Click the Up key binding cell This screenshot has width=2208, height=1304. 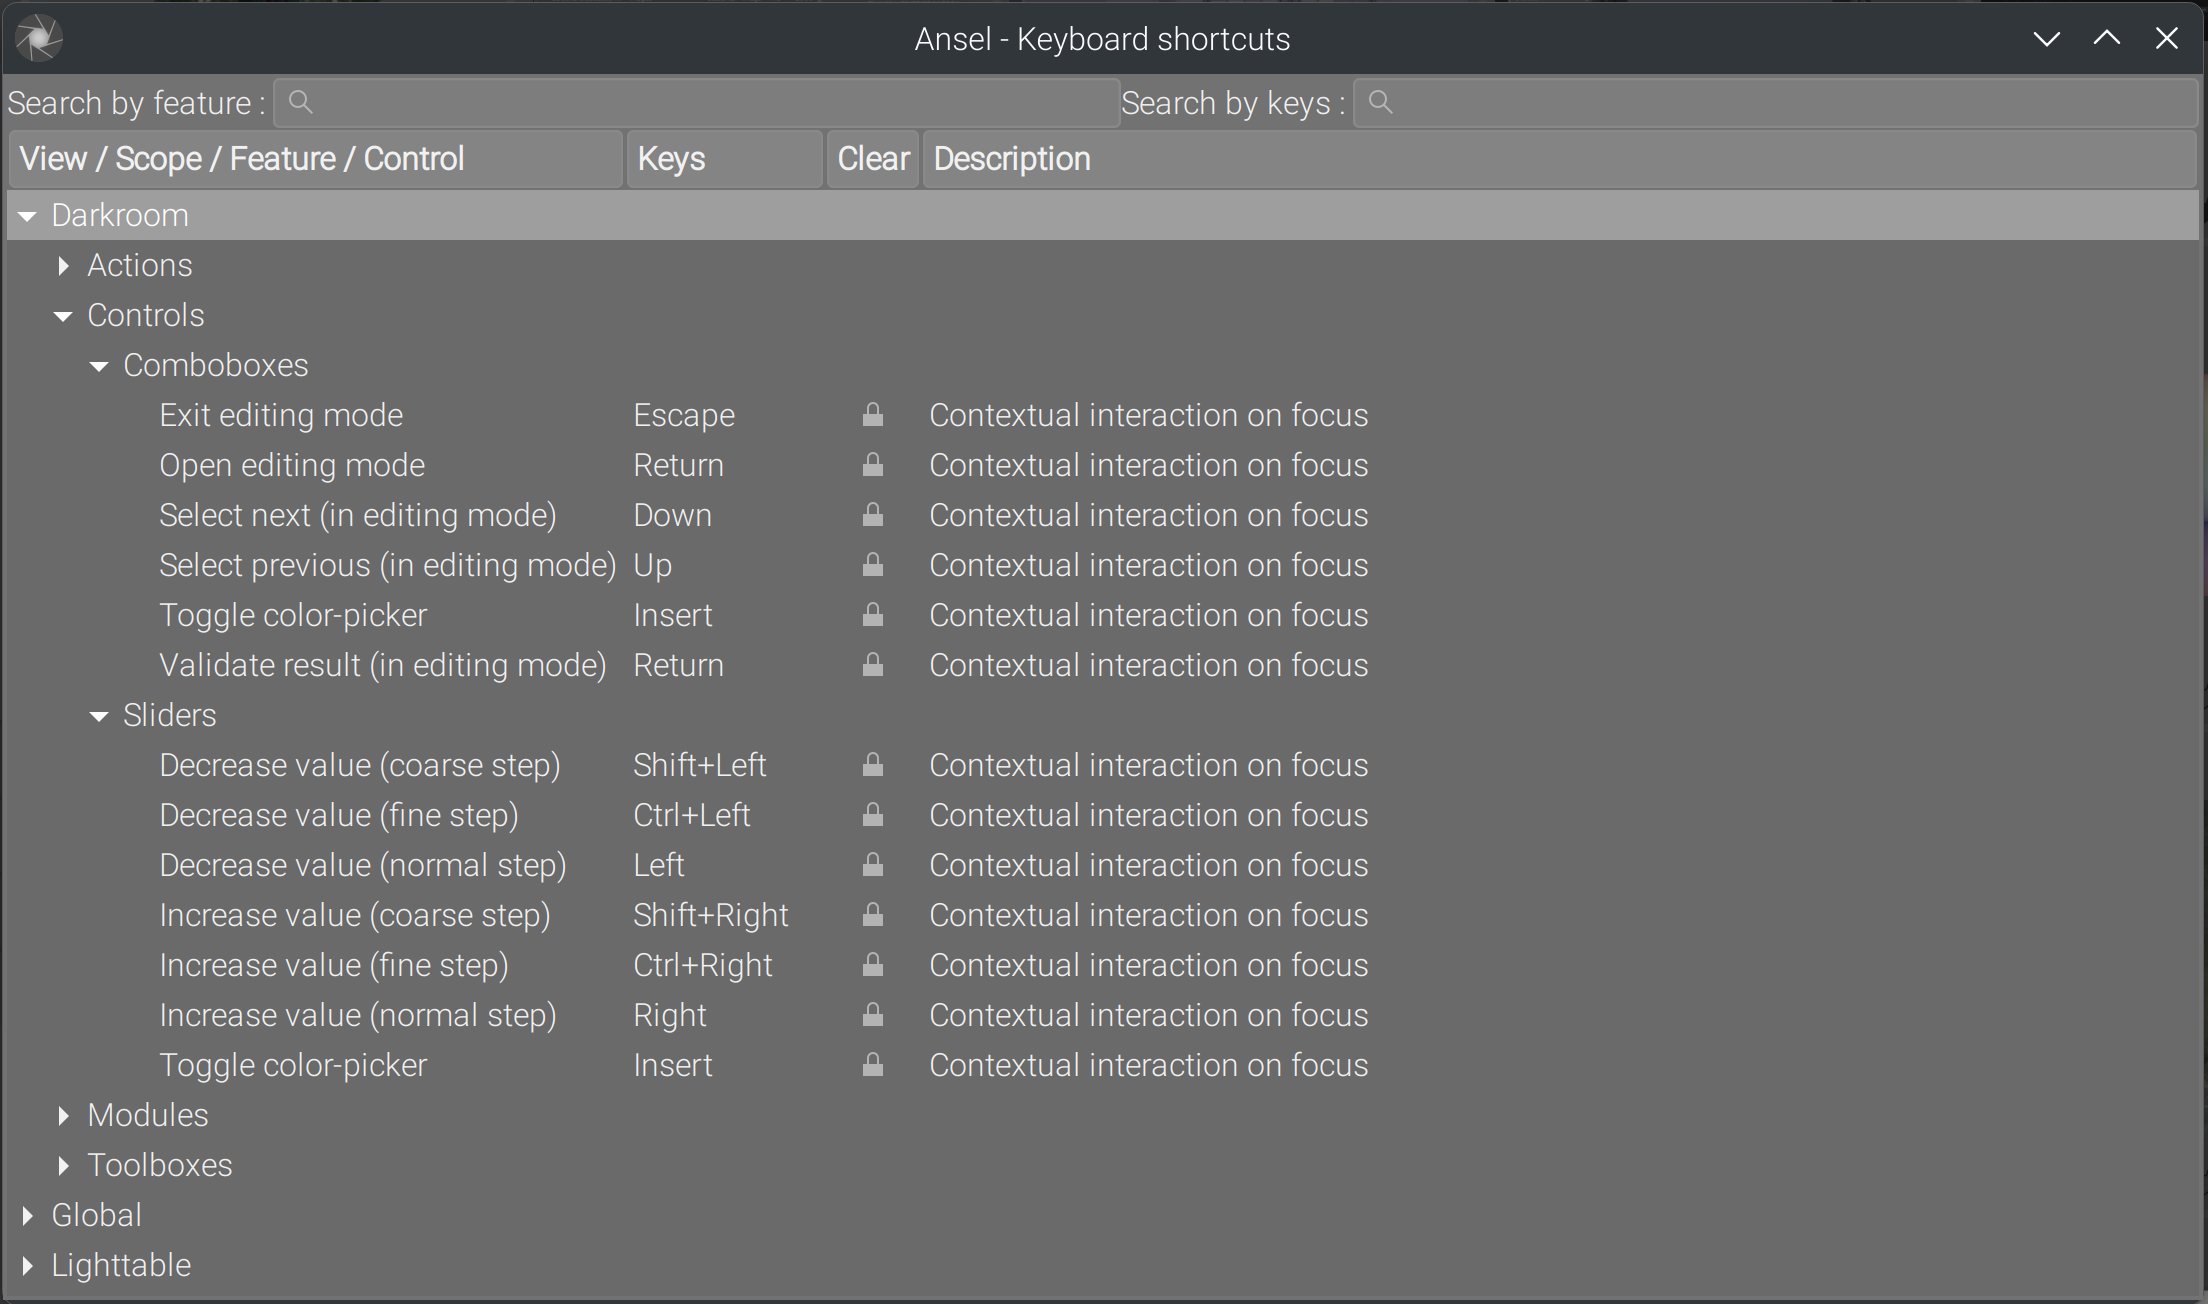pos(652,566)
